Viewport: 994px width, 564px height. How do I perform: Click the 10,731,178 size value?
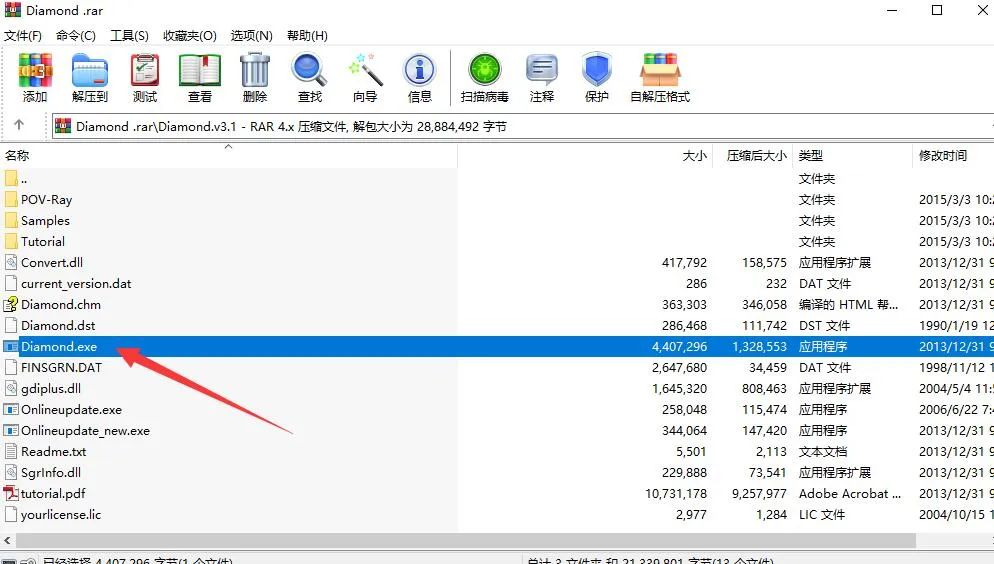(676, 494)
